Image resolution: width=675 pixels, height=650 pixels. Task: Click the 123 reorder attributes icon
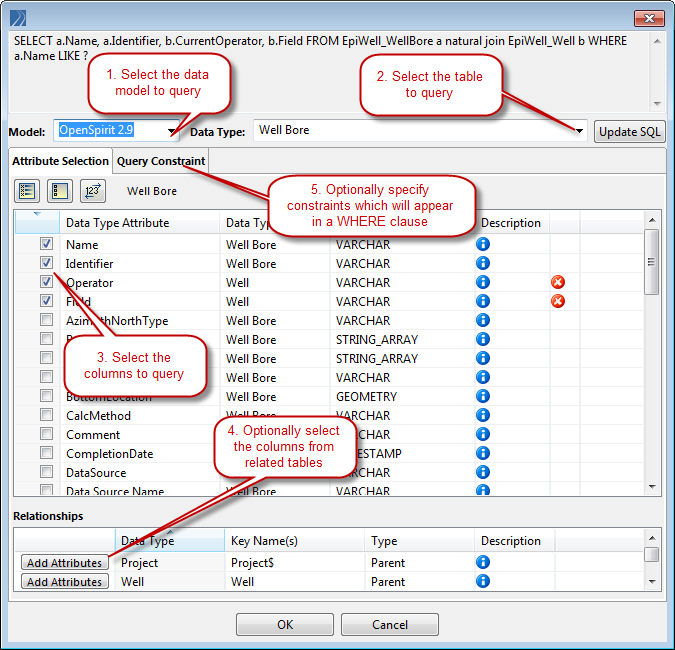pyautogui.click(x=93, y=191)
